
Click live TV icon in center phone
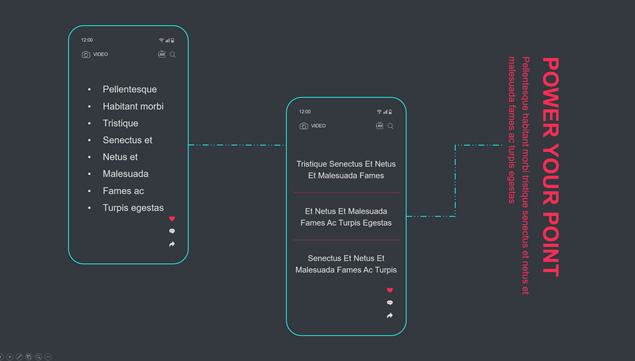(379, 126)
